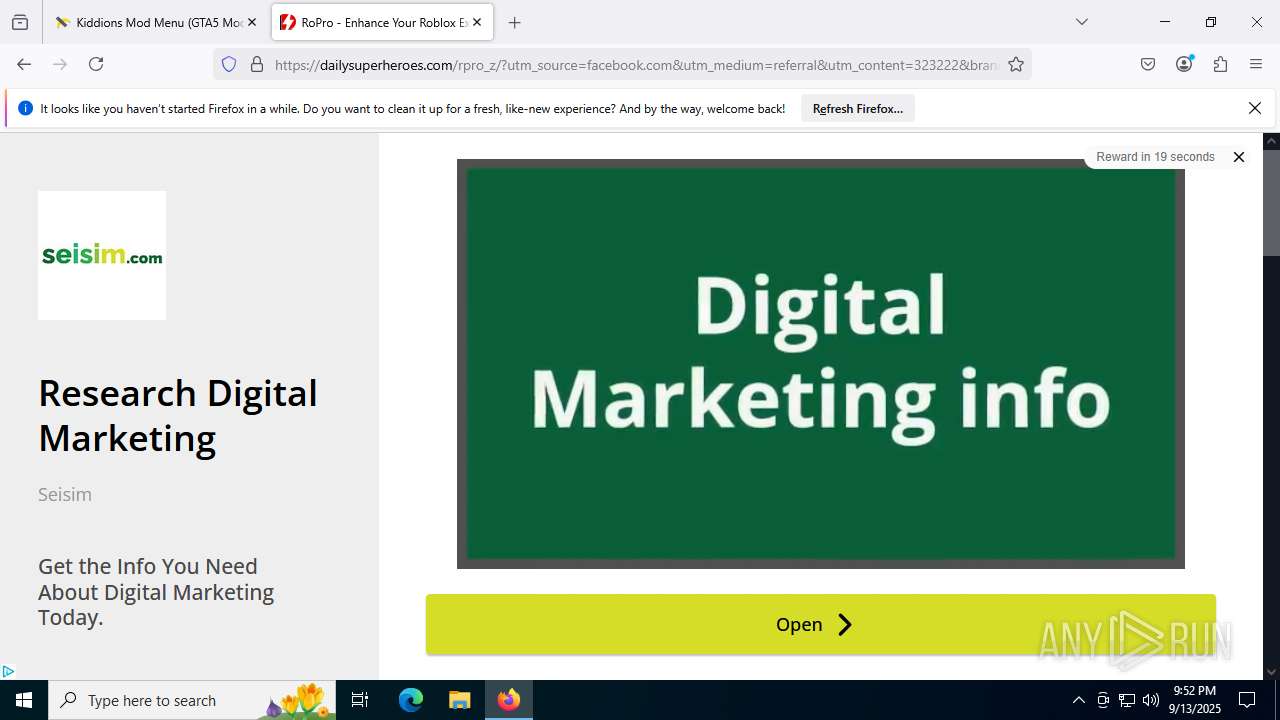Dismiss the Firefox refresh notification bar
Image resolution: width=1280 pixels, height=720 pixels.
pyautogui.click(x=1255, y=108)
